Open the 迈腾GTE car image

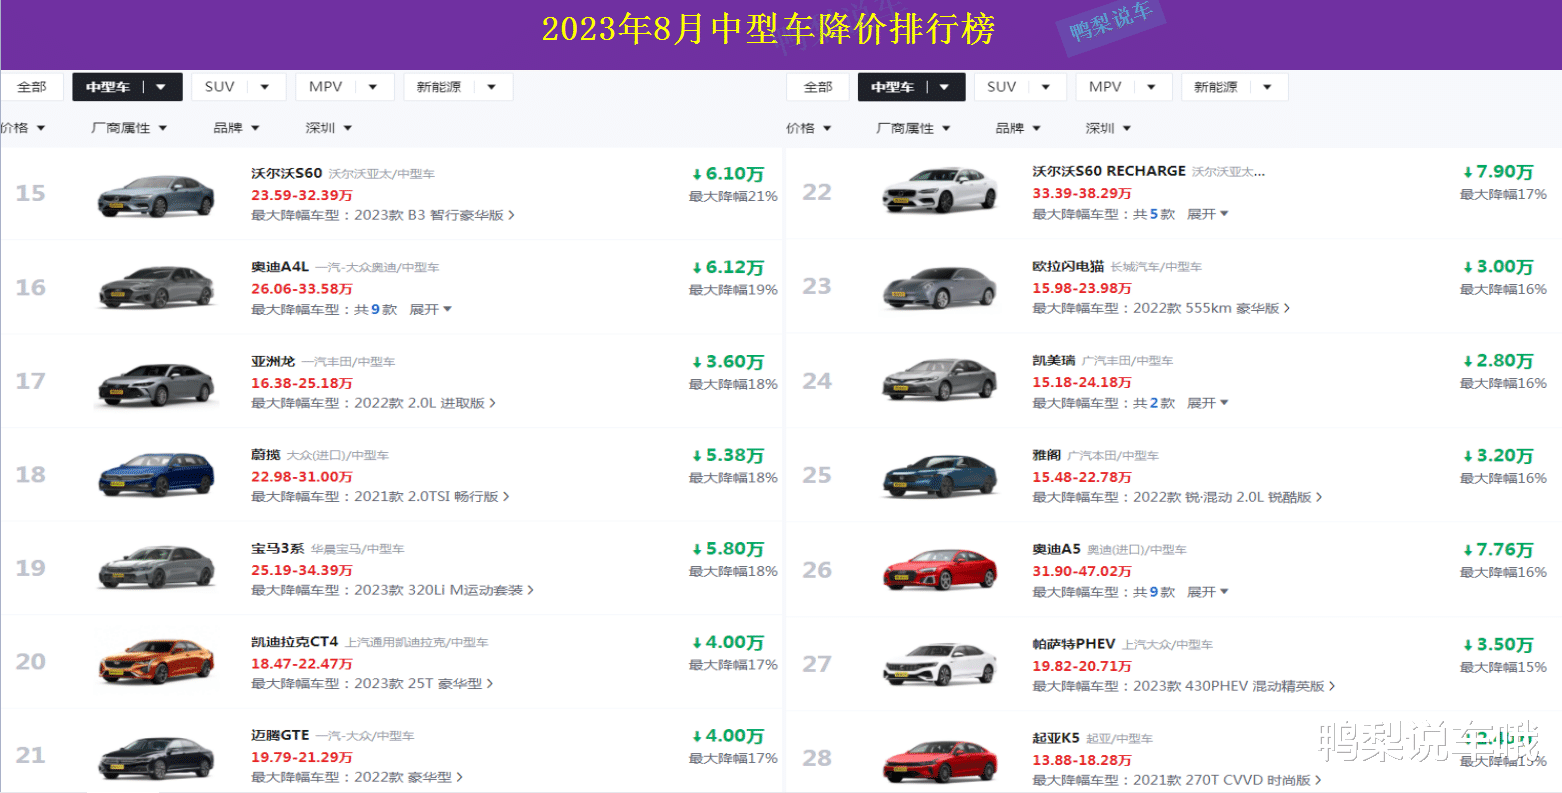[156, 757]
